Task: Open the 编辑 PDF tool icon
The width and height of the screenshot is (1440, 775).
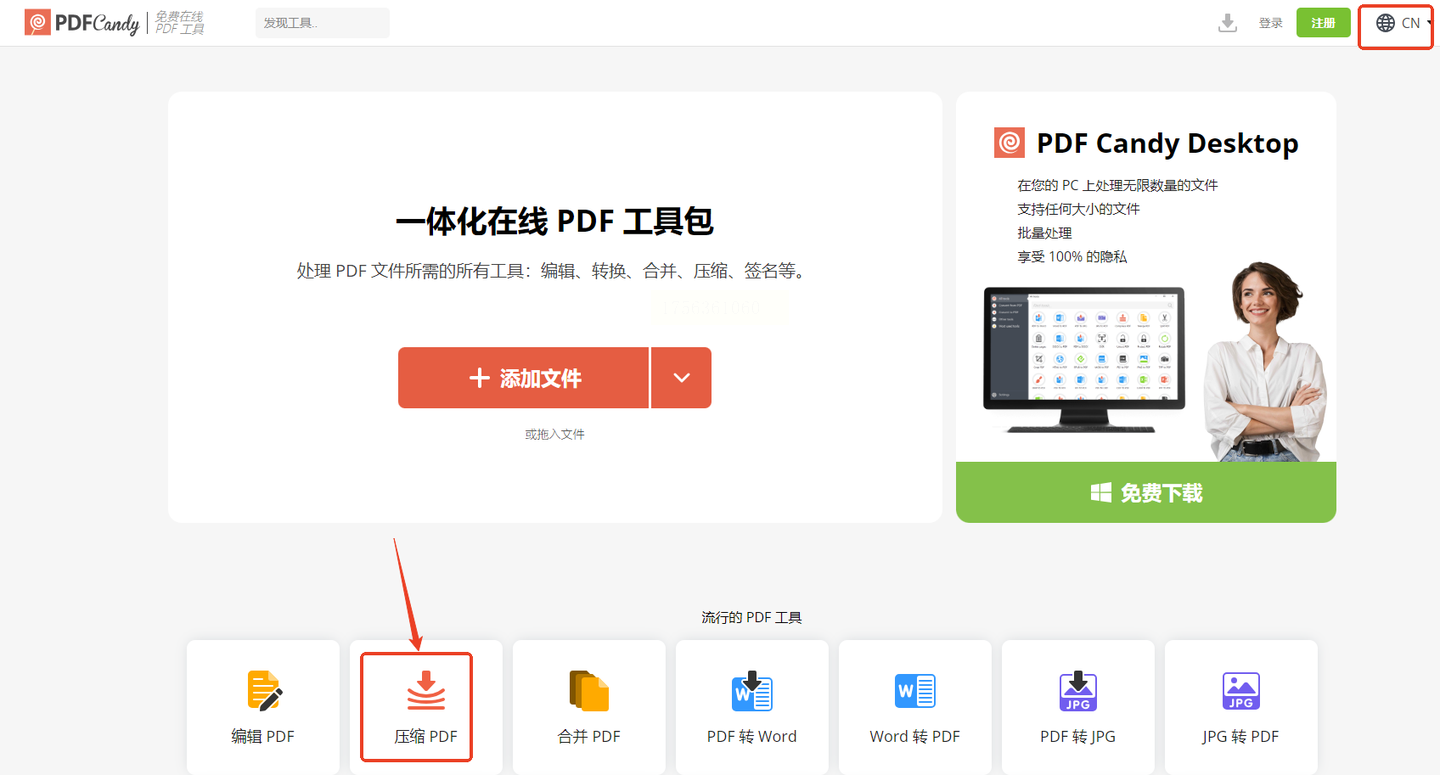Action: (x=264, y=691)
